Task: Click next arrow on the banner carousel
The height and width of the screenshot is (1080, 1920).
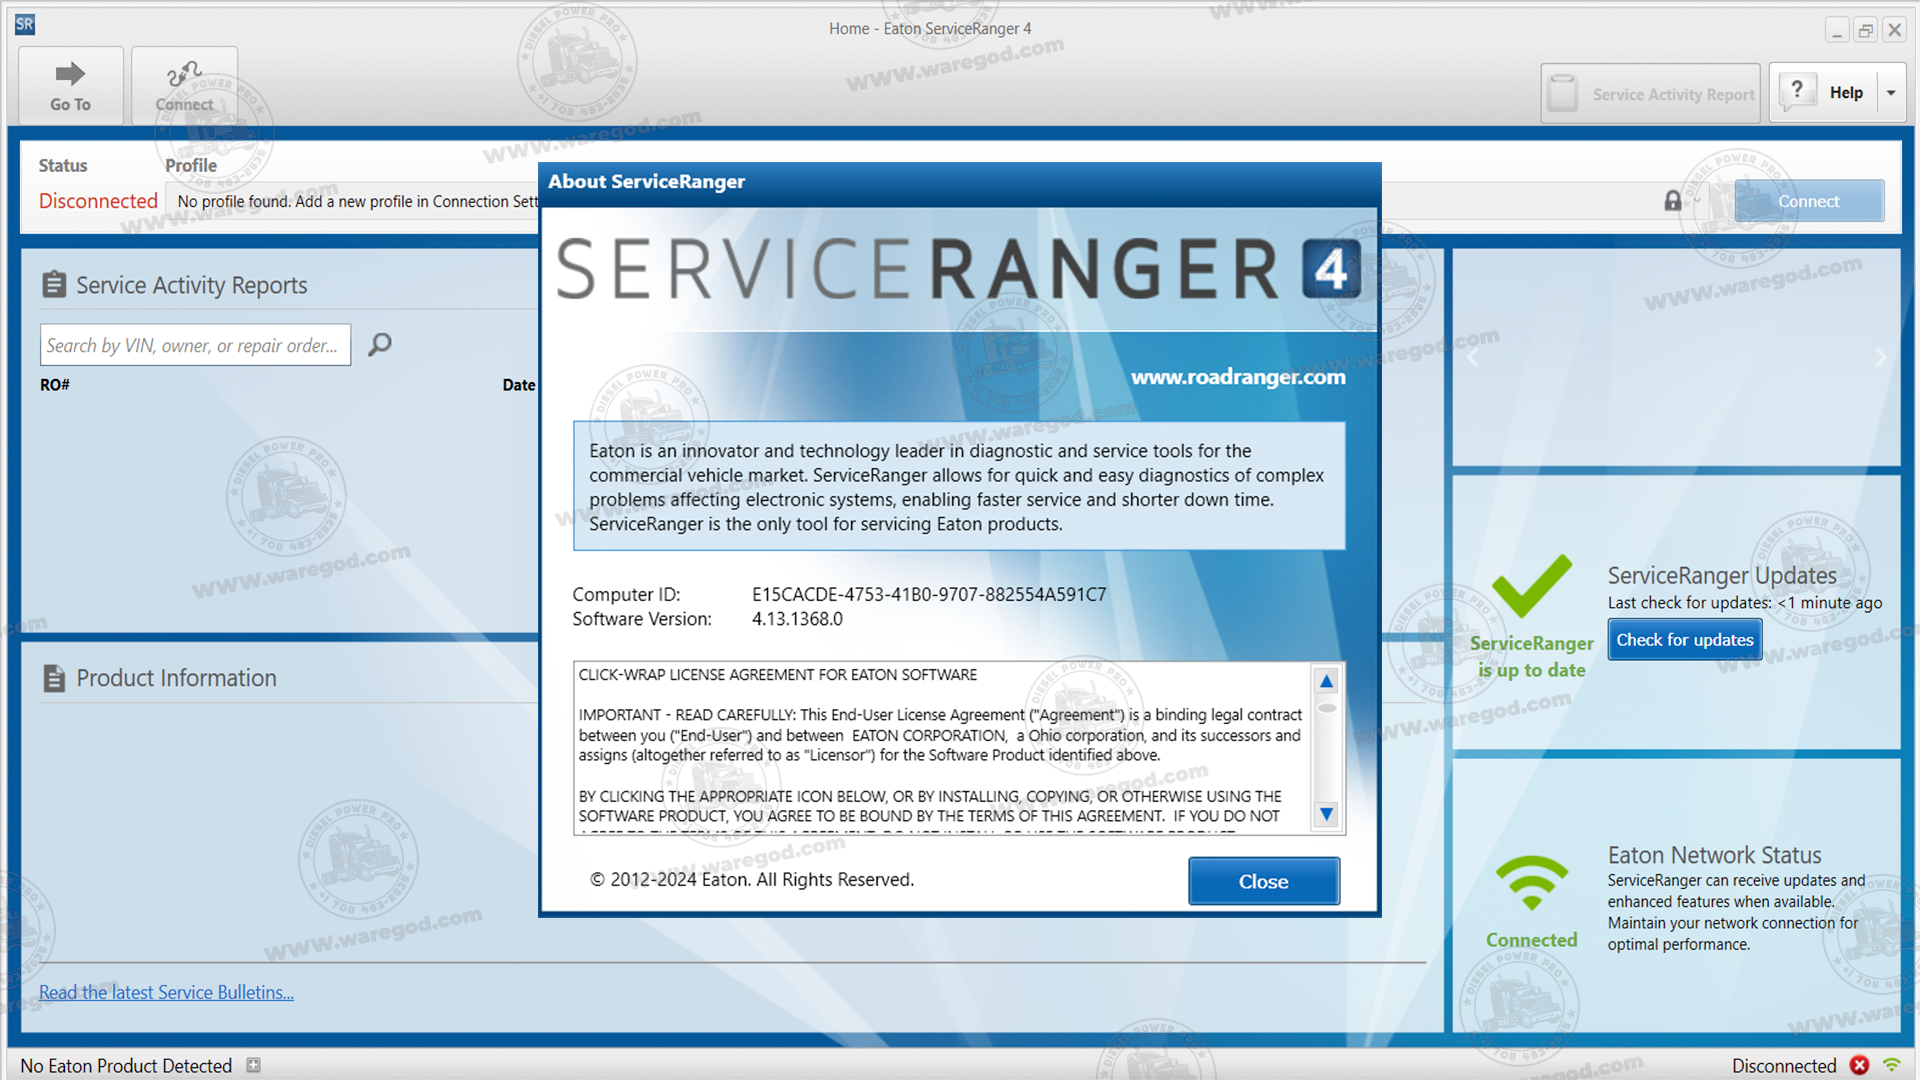Action: click(1880, 358)
